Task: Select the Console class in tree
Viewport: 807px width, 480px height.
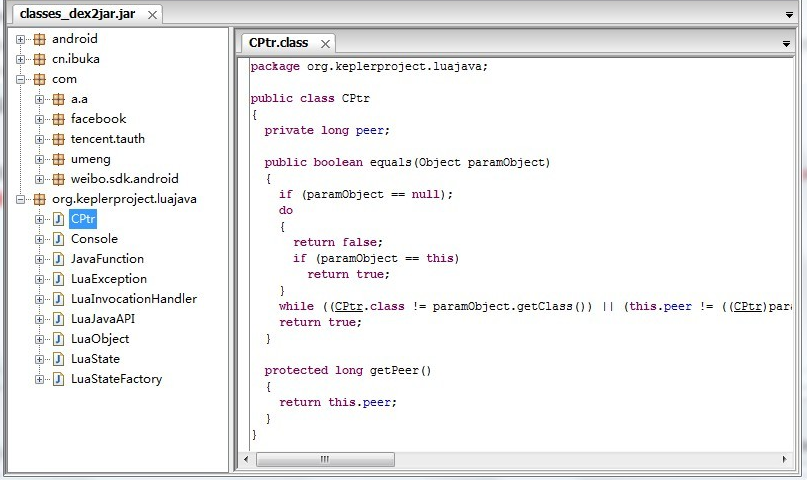Action: 94,239
